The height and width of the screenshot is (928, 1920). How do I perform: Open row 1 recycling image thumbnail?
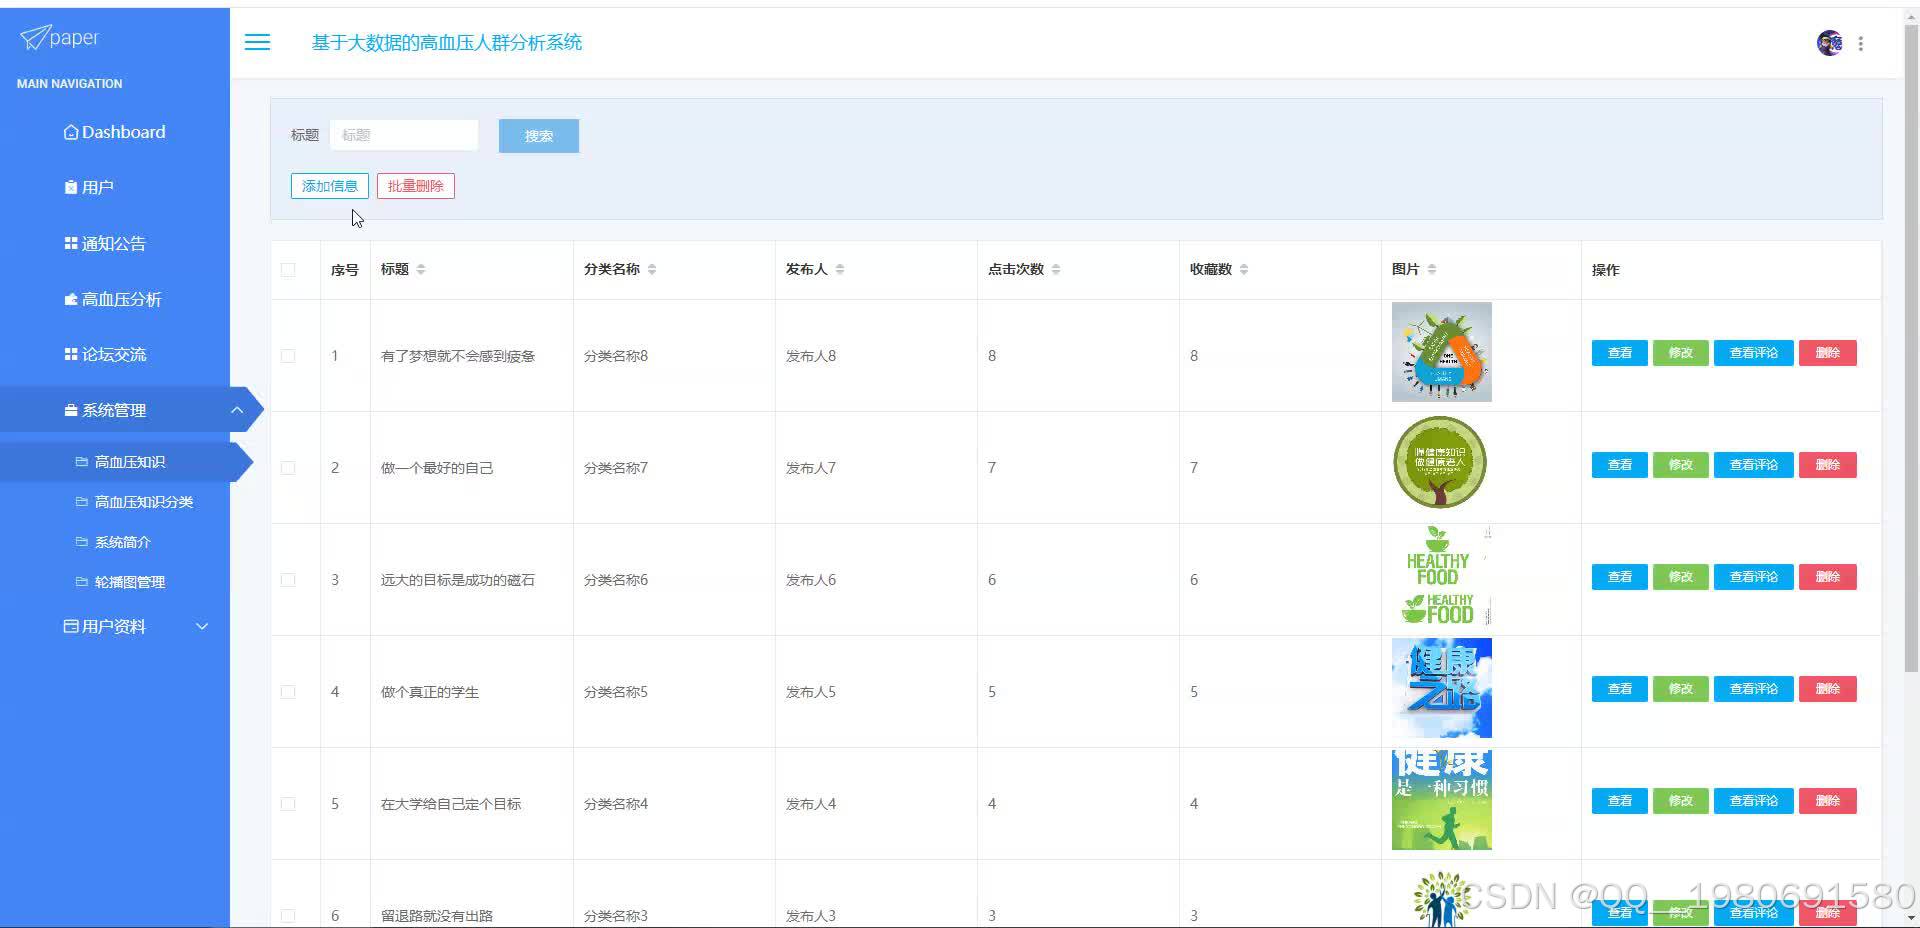tap(1441, 352)
